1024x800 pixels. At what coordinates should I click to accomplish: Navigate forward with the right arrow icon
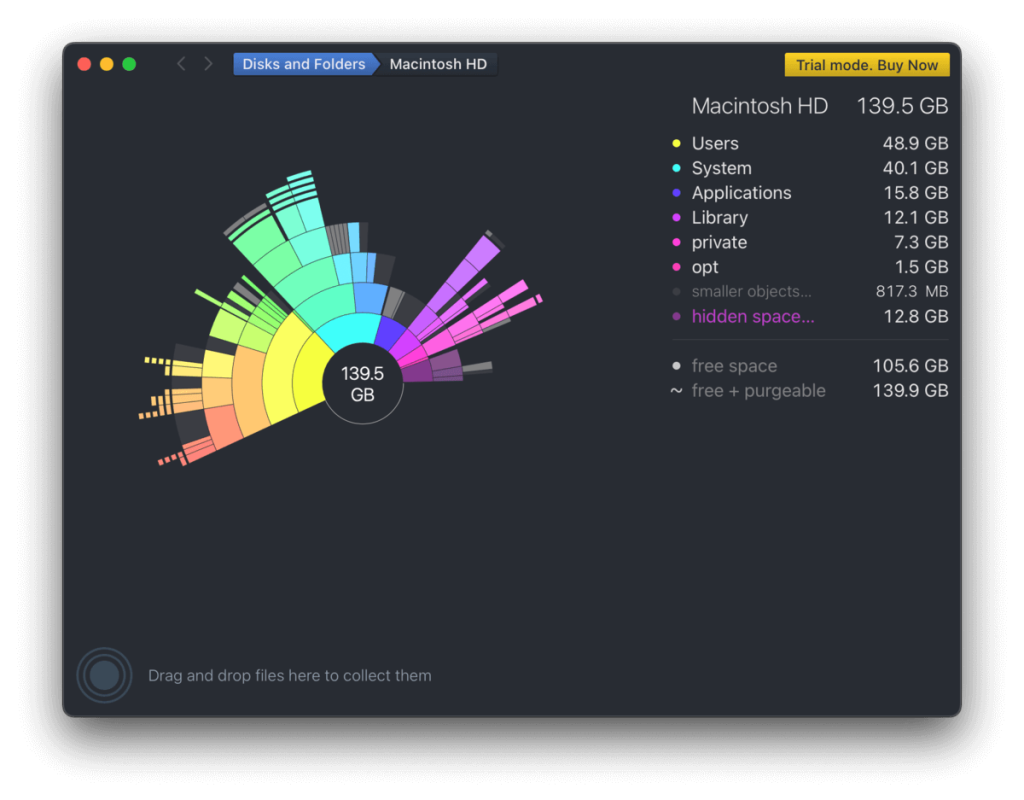tap(208, 63)
